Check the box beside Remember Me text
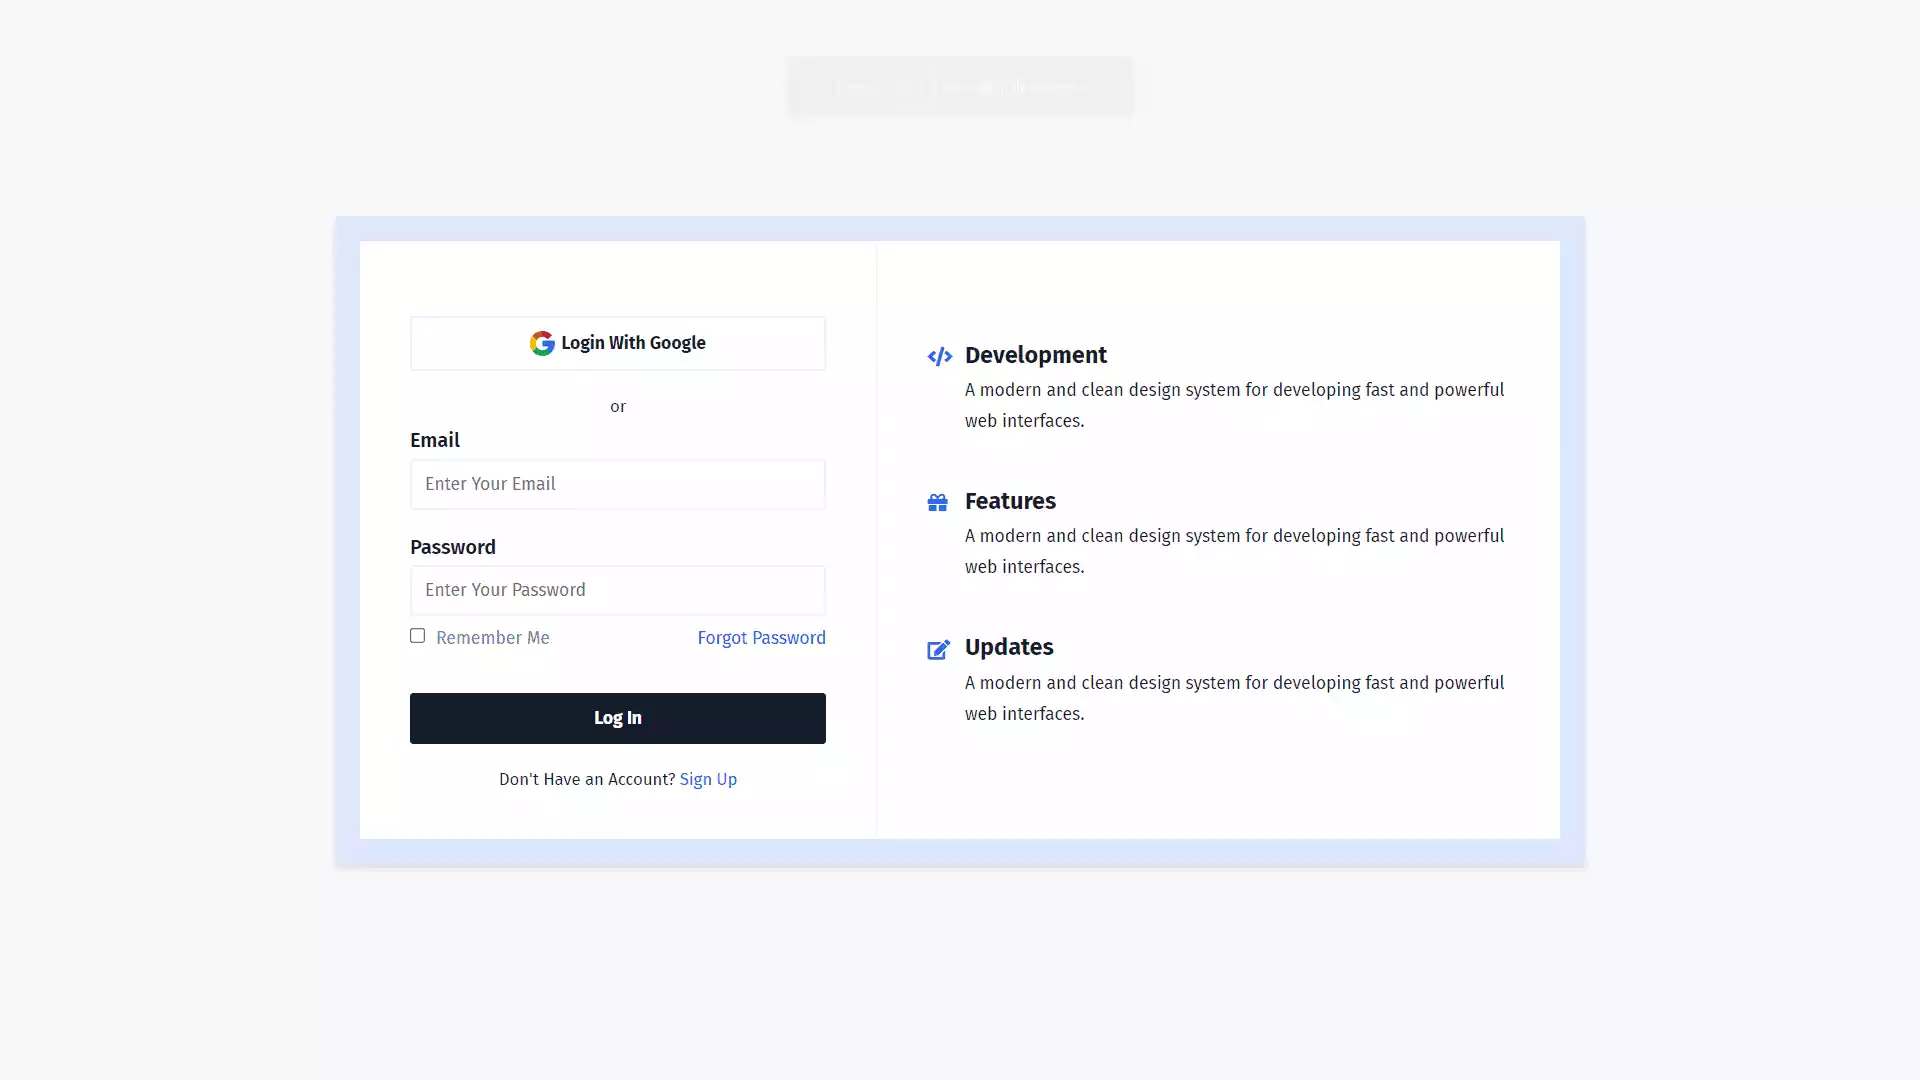The height and width of the screenshot is (1080, 1920). point(417,636)
